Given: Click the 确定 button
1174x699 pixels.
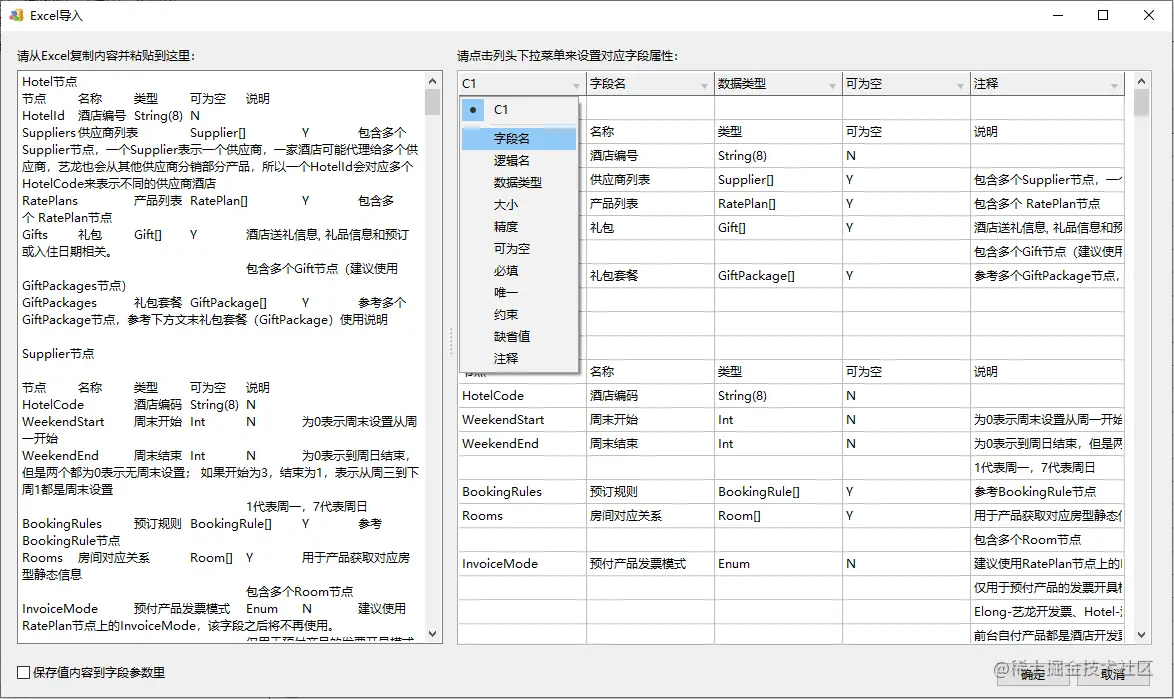Looking at the screenshot, I should tap(1033, 676).
